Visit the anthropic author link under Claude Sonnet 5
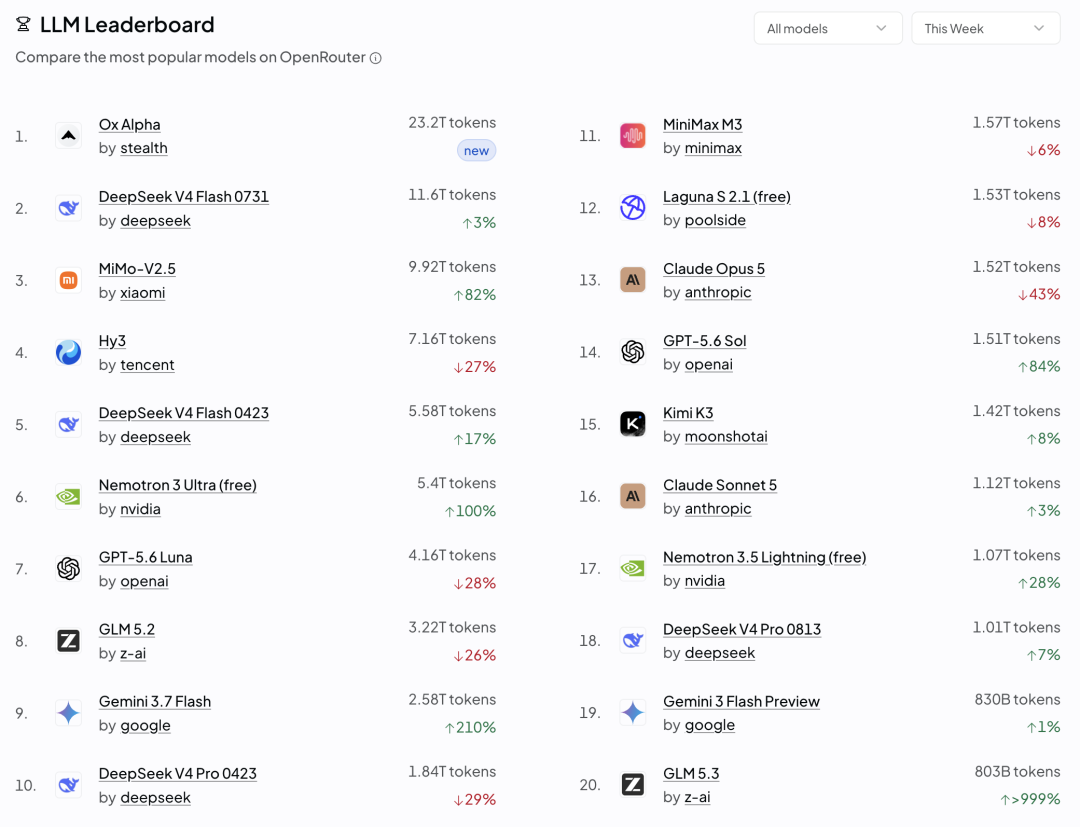This screenshot has height=827, width=1080. [718, 509]
